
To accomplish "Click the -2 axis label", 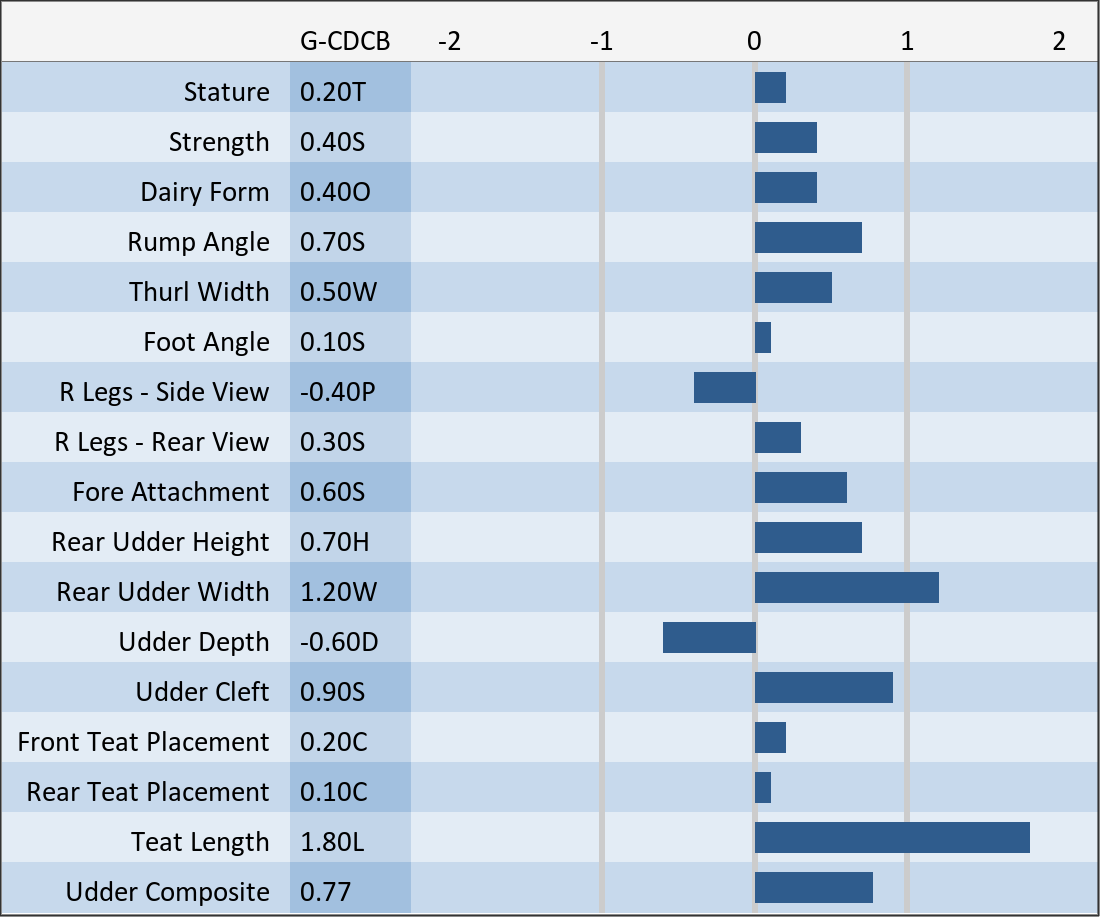I will 450,41.
